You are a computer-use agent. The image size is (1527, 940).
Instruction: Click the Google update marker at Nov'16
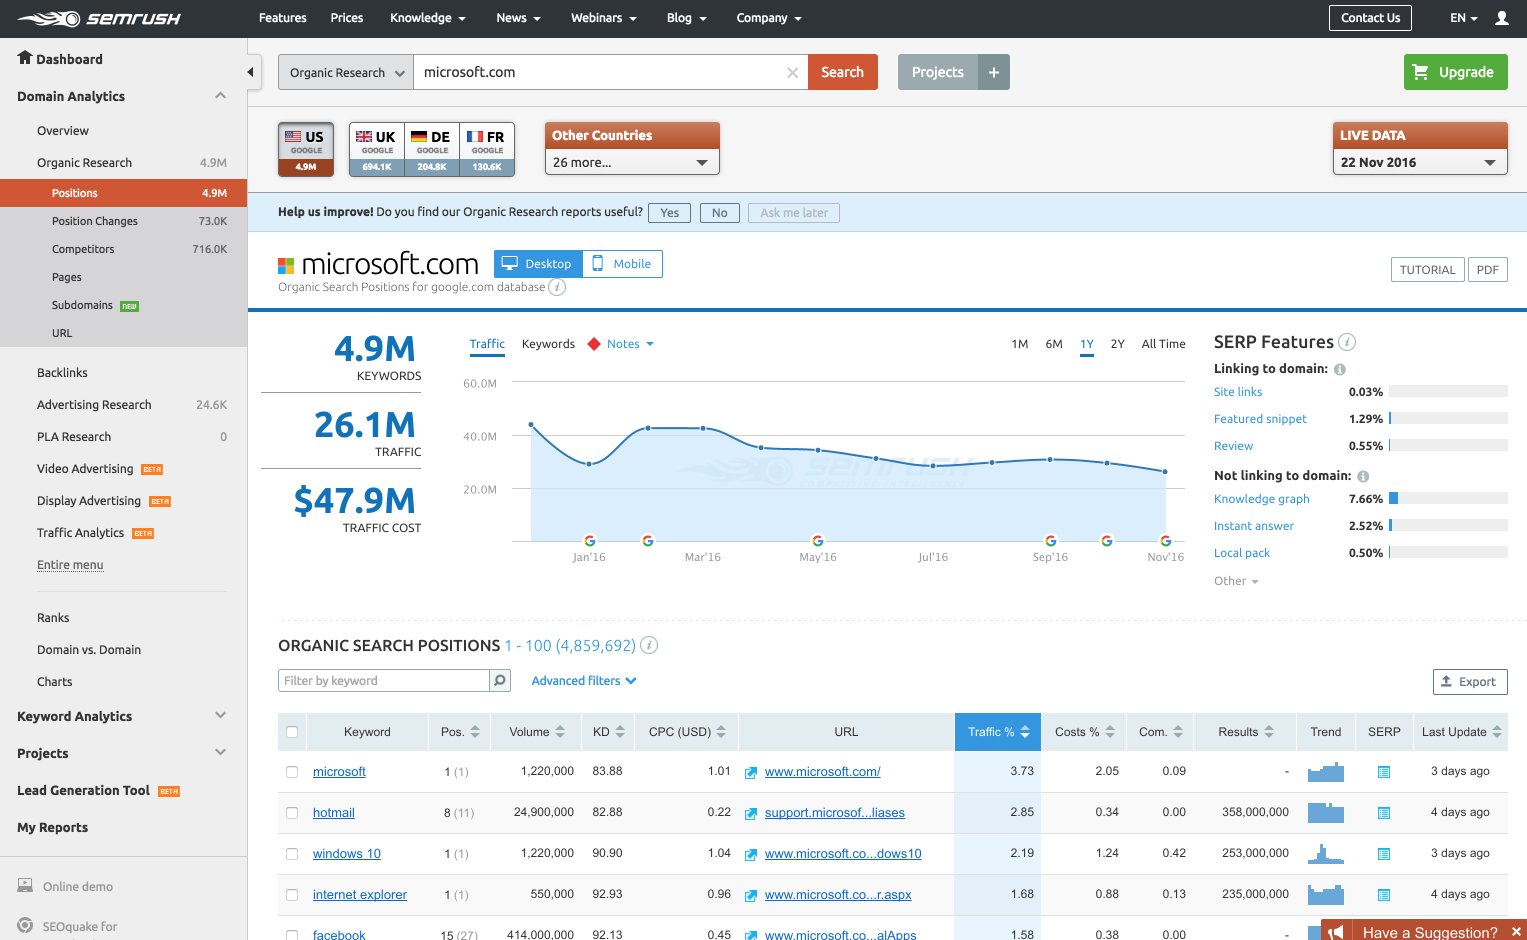(1165, 541)
